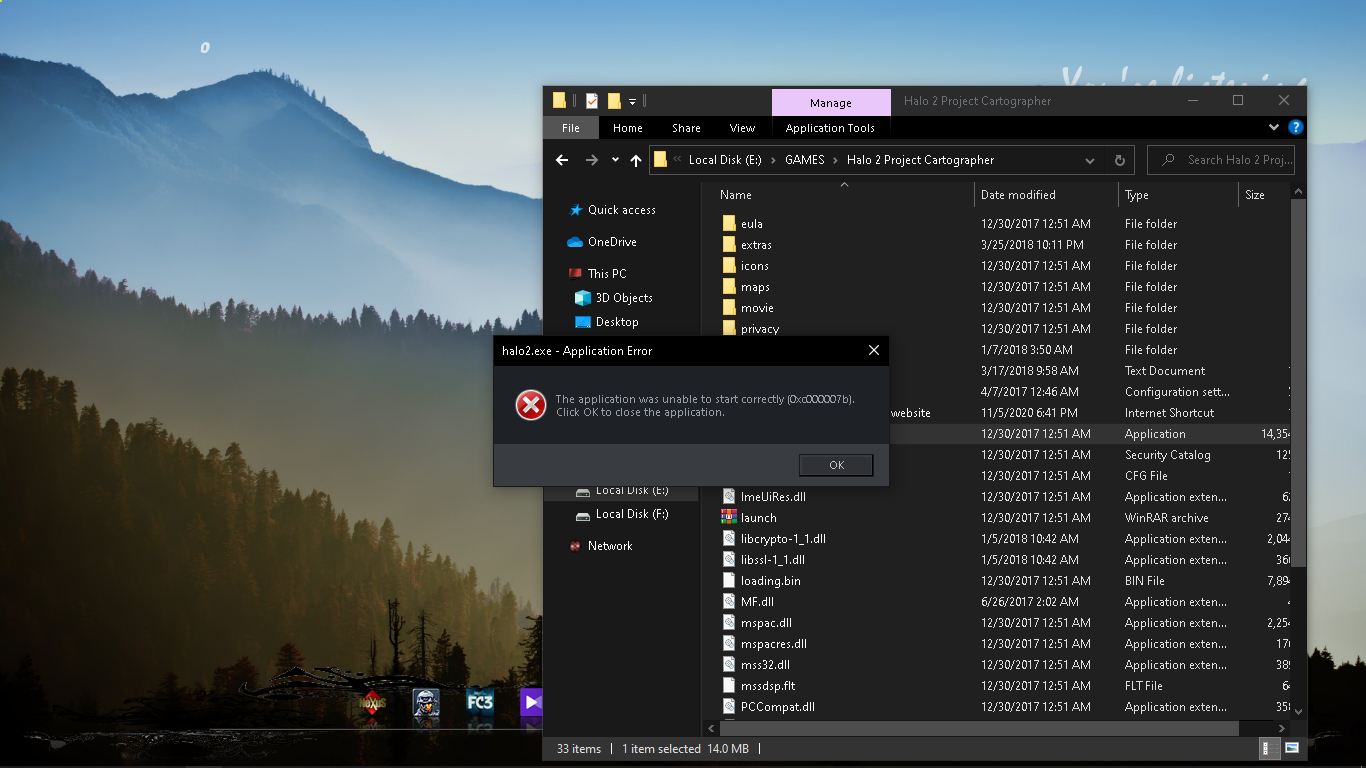Expand the ribbon with the chevron
This screenshot has height=768, width=1366.
[1274, 128]
